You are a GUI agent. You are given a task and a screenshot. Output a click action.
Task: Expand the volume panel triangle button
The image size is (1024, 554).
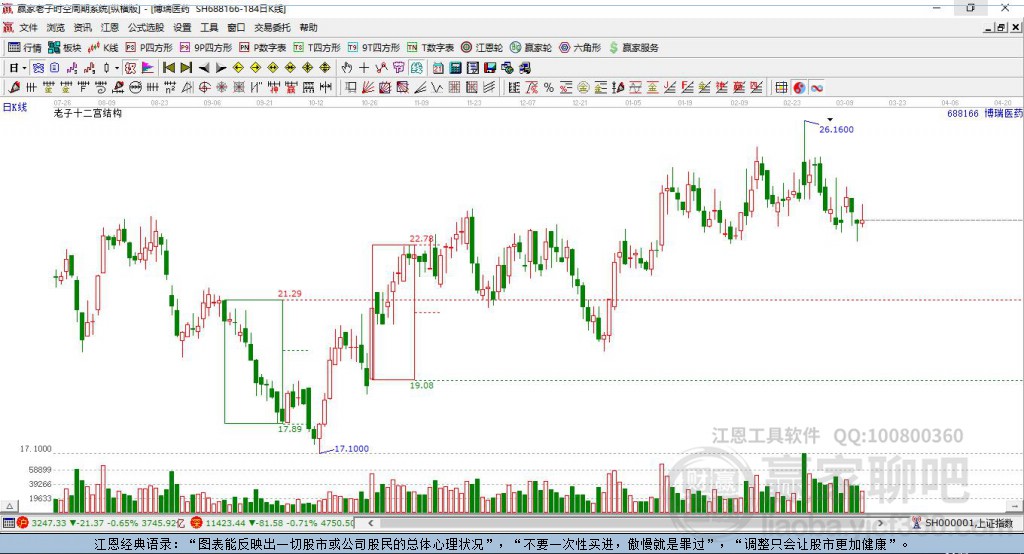coord(9,506)
